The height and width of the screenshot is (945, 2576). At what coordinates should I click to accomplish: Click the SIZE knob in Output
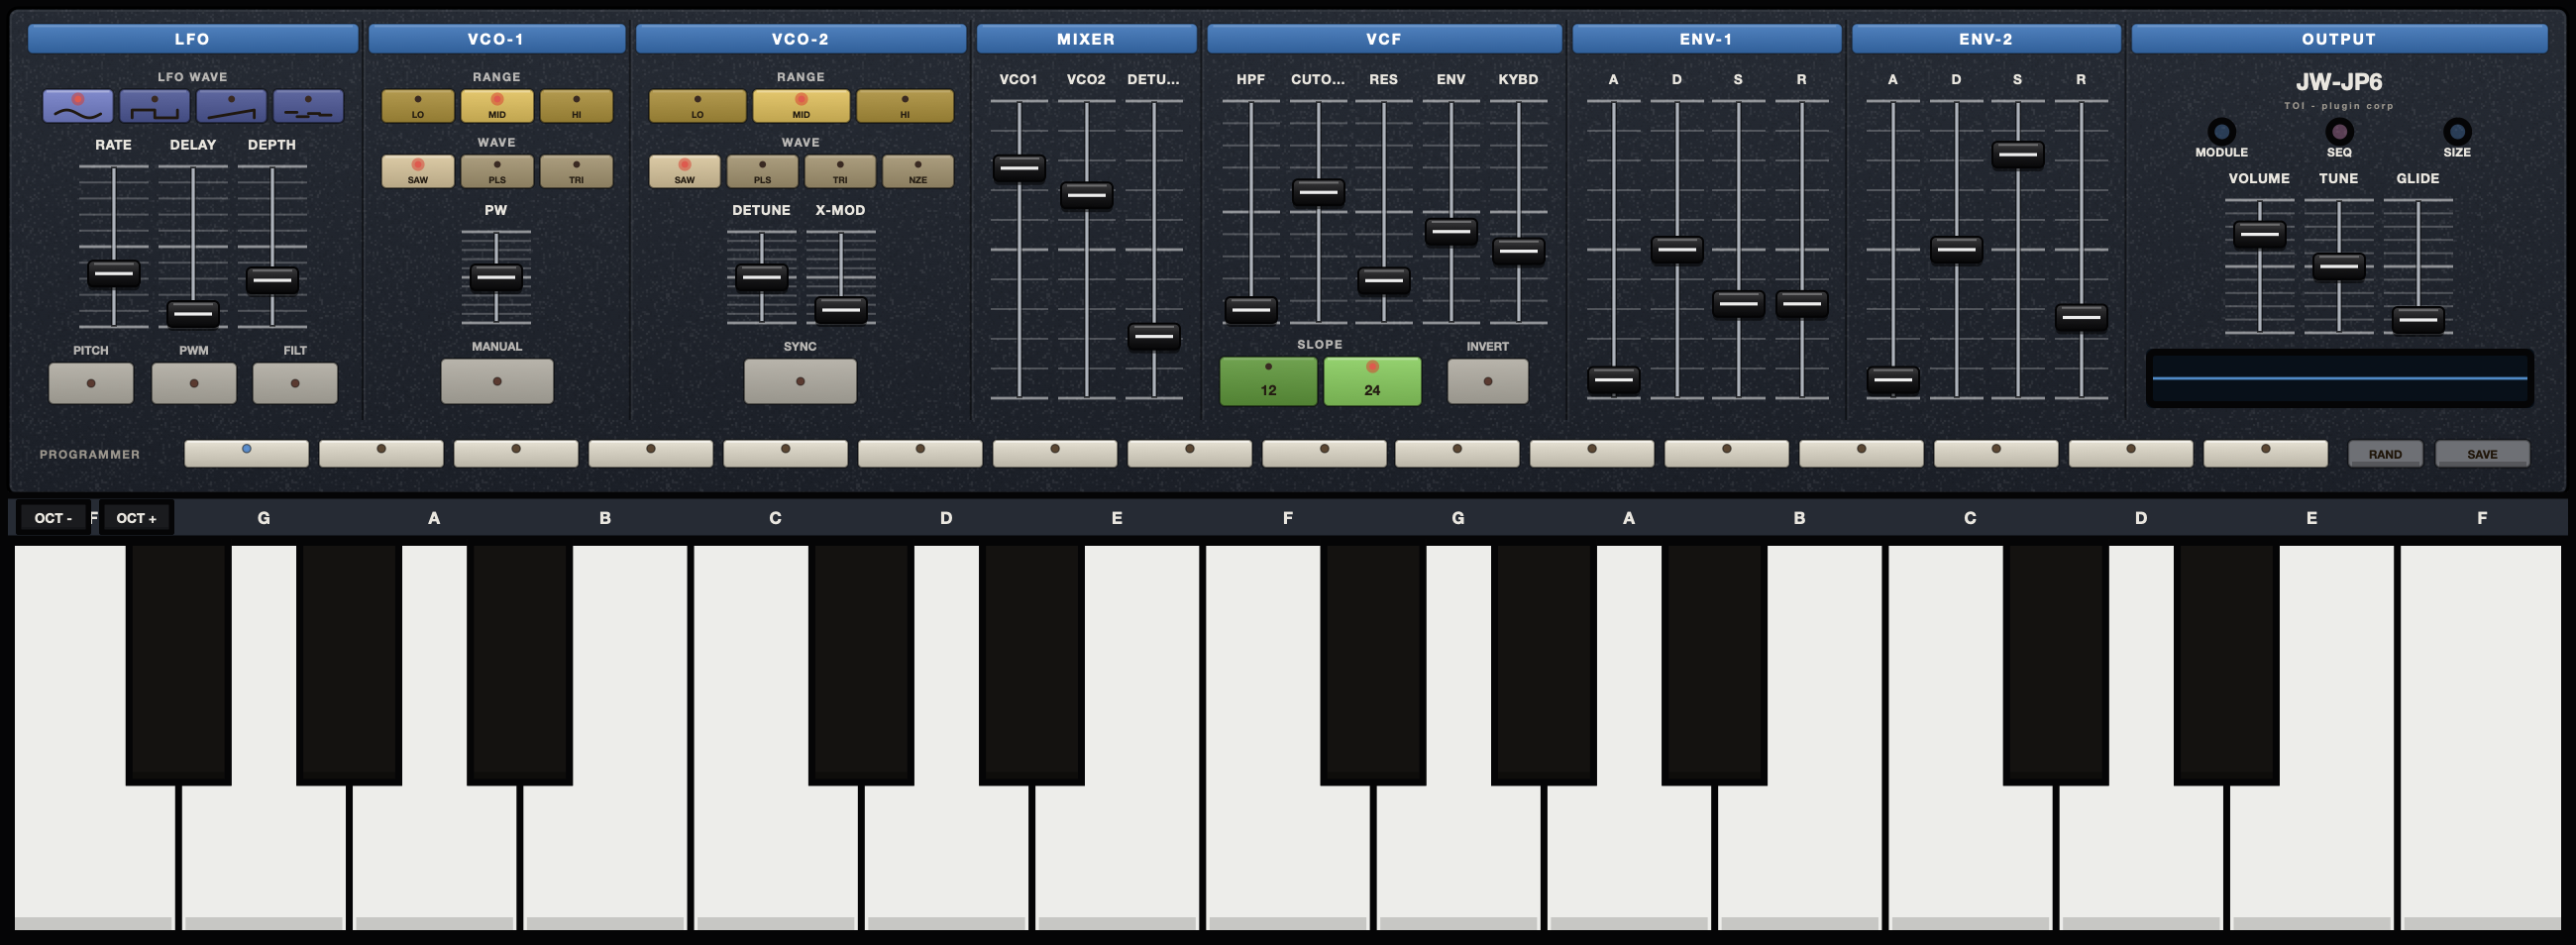pos(2457,131)
